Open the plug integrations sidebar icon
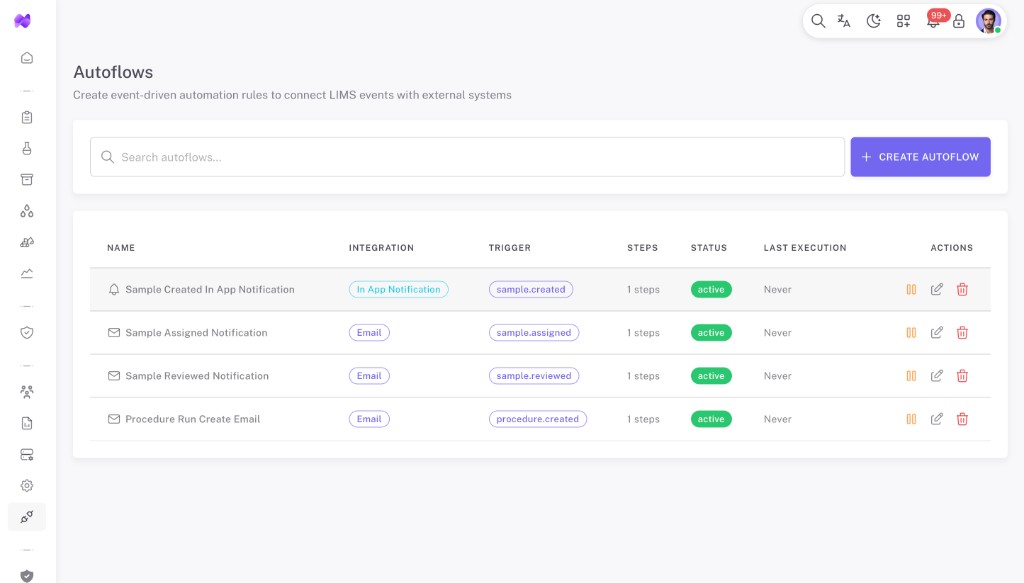The width and height of the screenshot is (1024, 583). (x=27, y=517)
